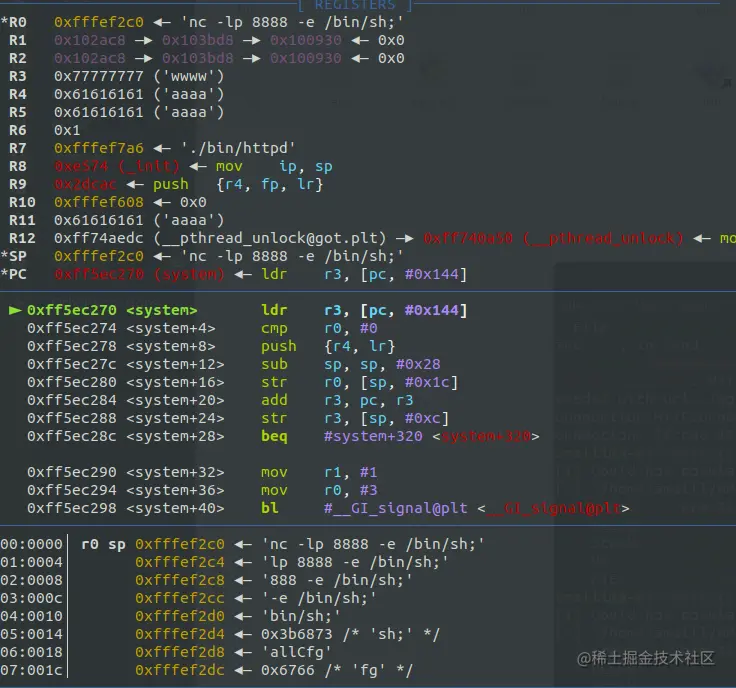Select the PC address 0xff5ec270 (system)
Image resolution: width=736 pixels, height=688 pixels.
139,274
